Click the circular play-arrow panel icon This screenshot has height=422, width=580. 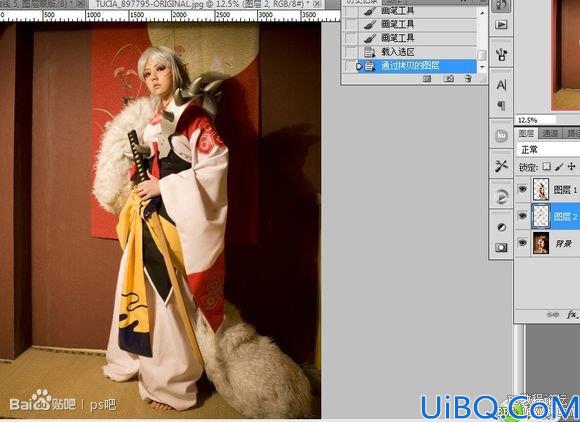pyautogui.click(x=501, y=196)
